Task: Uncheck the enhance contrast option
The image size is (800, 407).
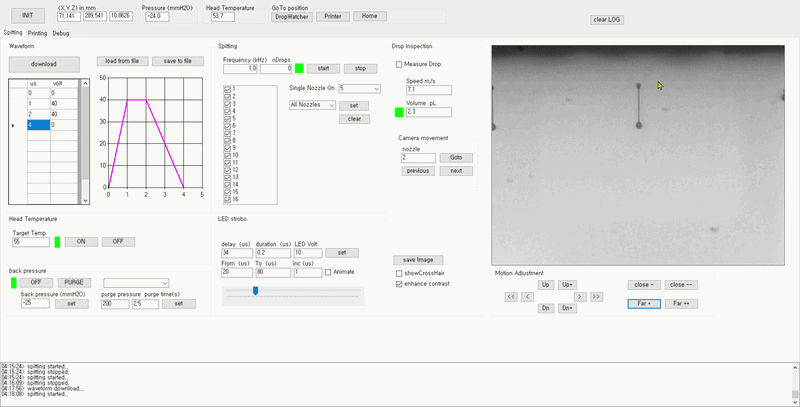Action: [x=400, y=284]
